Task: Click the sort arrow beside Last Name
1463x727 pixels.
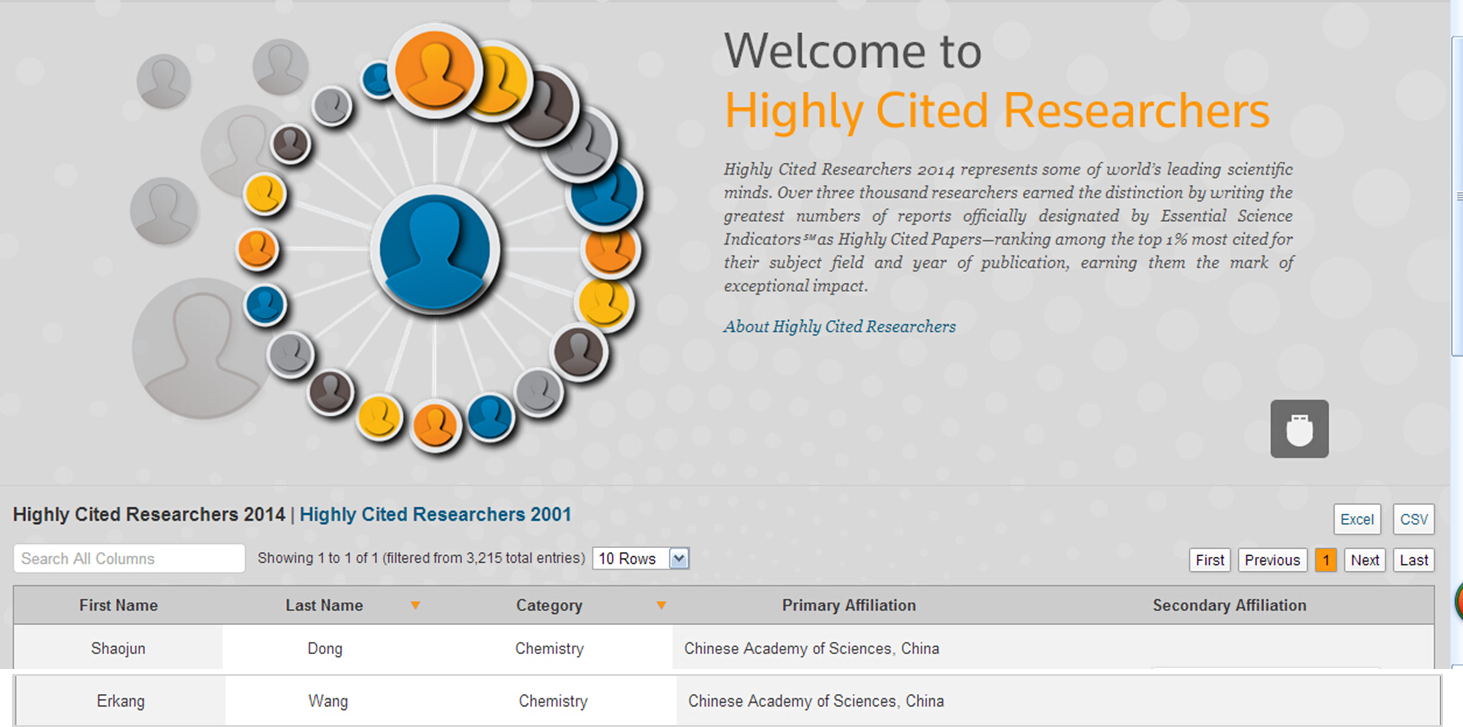Action: [x=415, y=605]
